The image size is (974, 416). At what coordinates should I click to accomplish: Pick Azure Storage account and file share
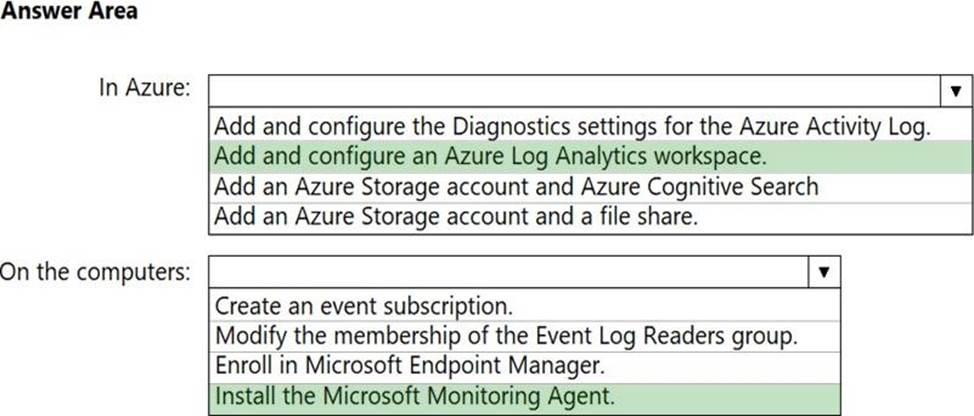point(590,217)
